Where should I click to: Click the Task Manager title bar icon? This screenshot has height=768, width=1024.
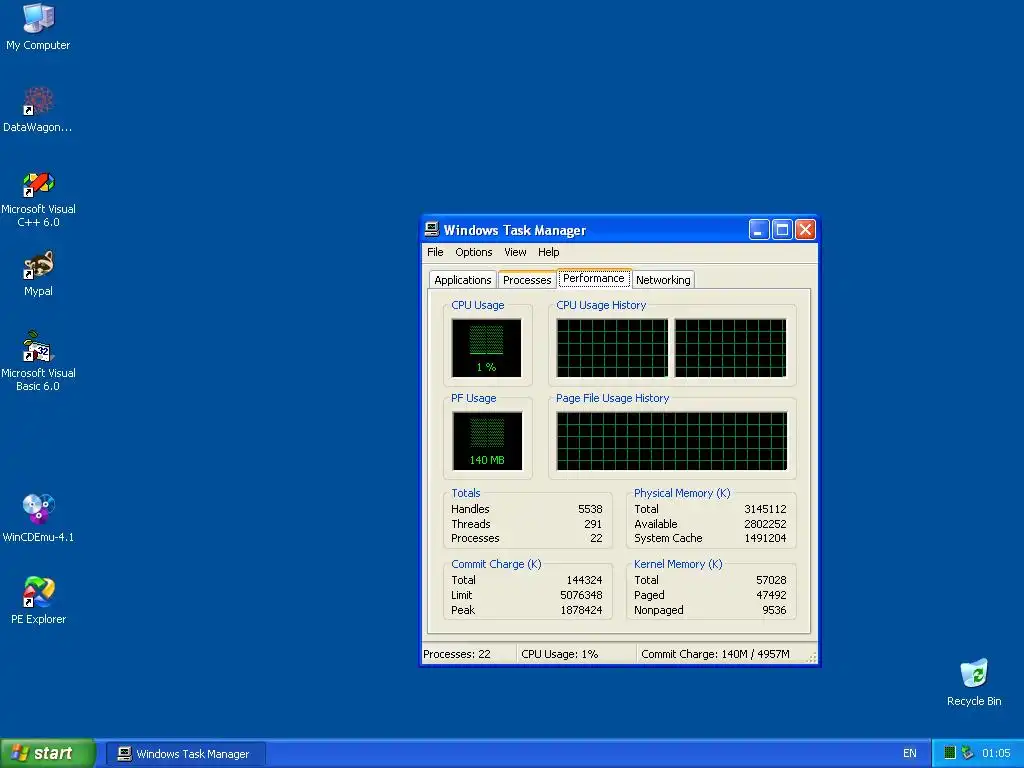432,229
